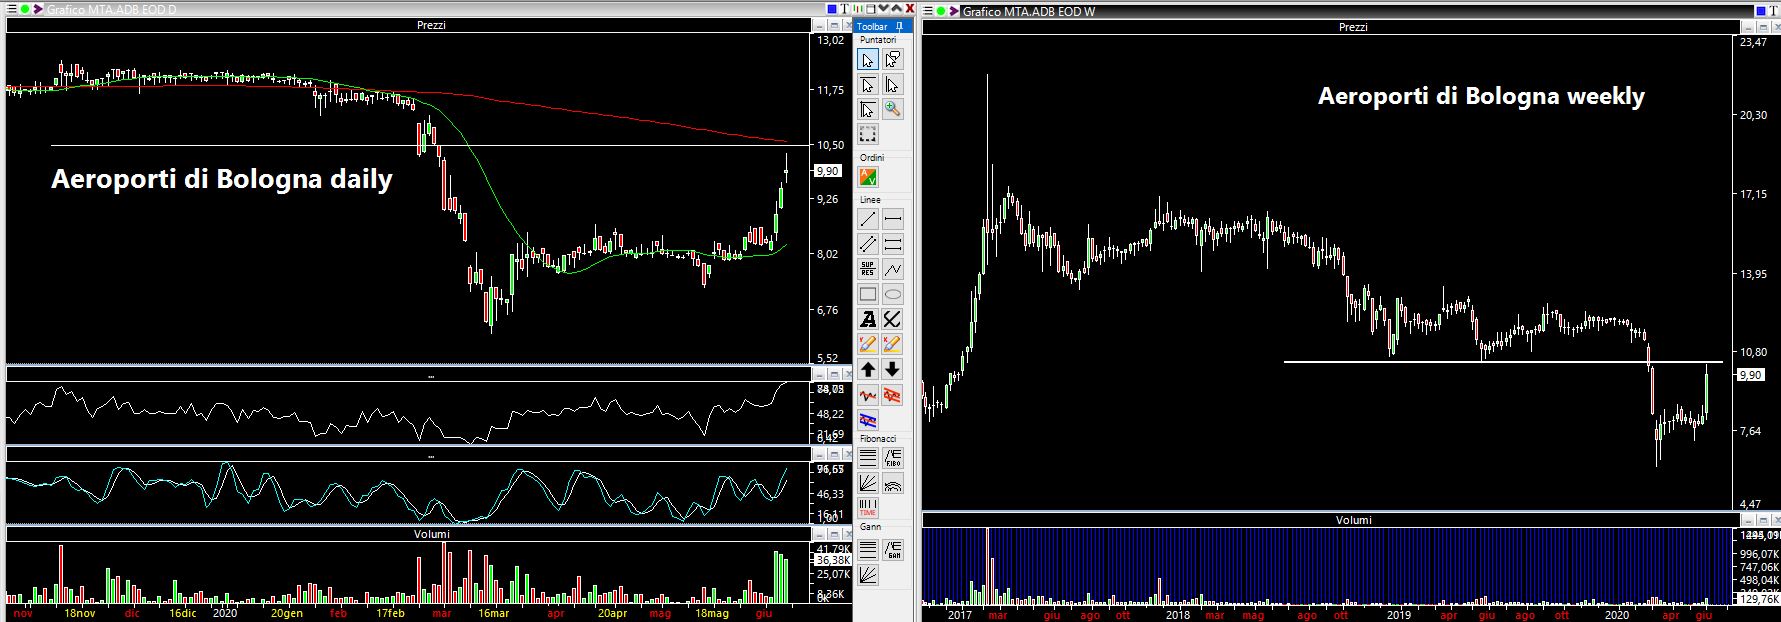Click the blue square in weekly chart title
This screenshot has height=622, width=1781.
[x=1761, y=11]
